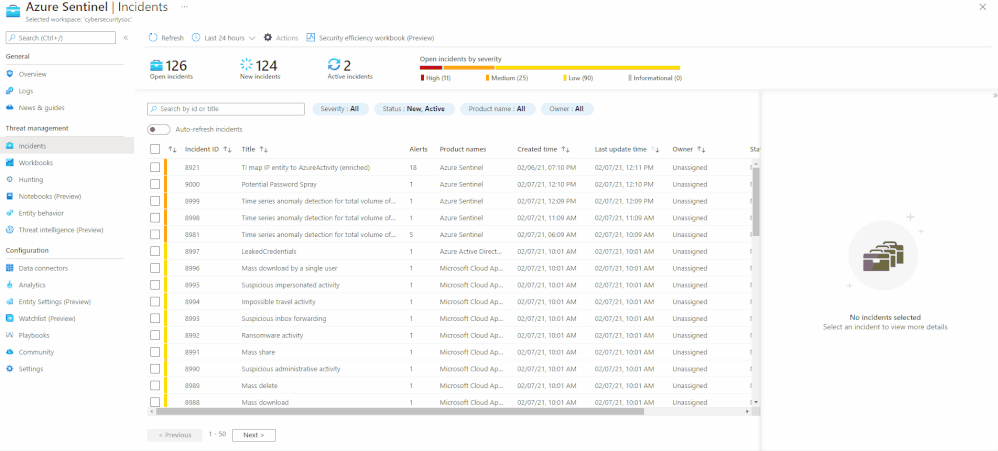Image resolution: width=998 pixels, height=451 pixels.
Task: Click the Refresh circular arrow icon
Action: point(153,38)
